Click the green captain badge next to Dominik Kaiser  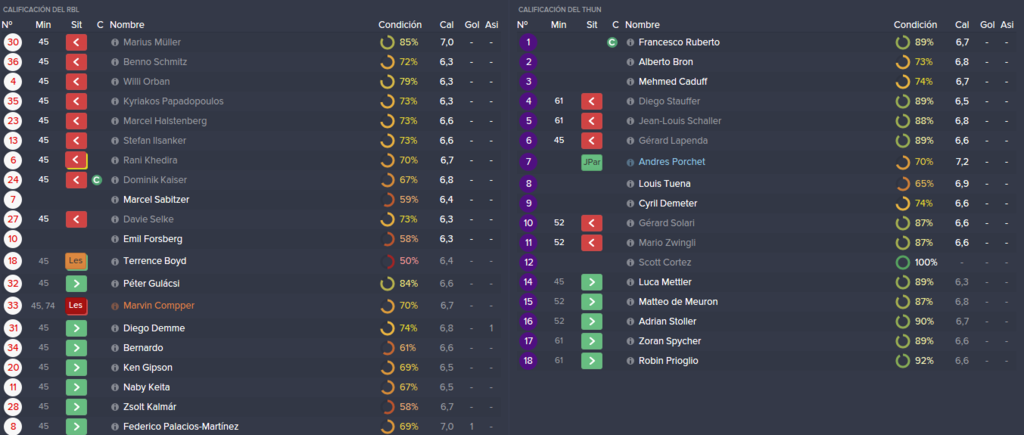[x=97, y=180]
